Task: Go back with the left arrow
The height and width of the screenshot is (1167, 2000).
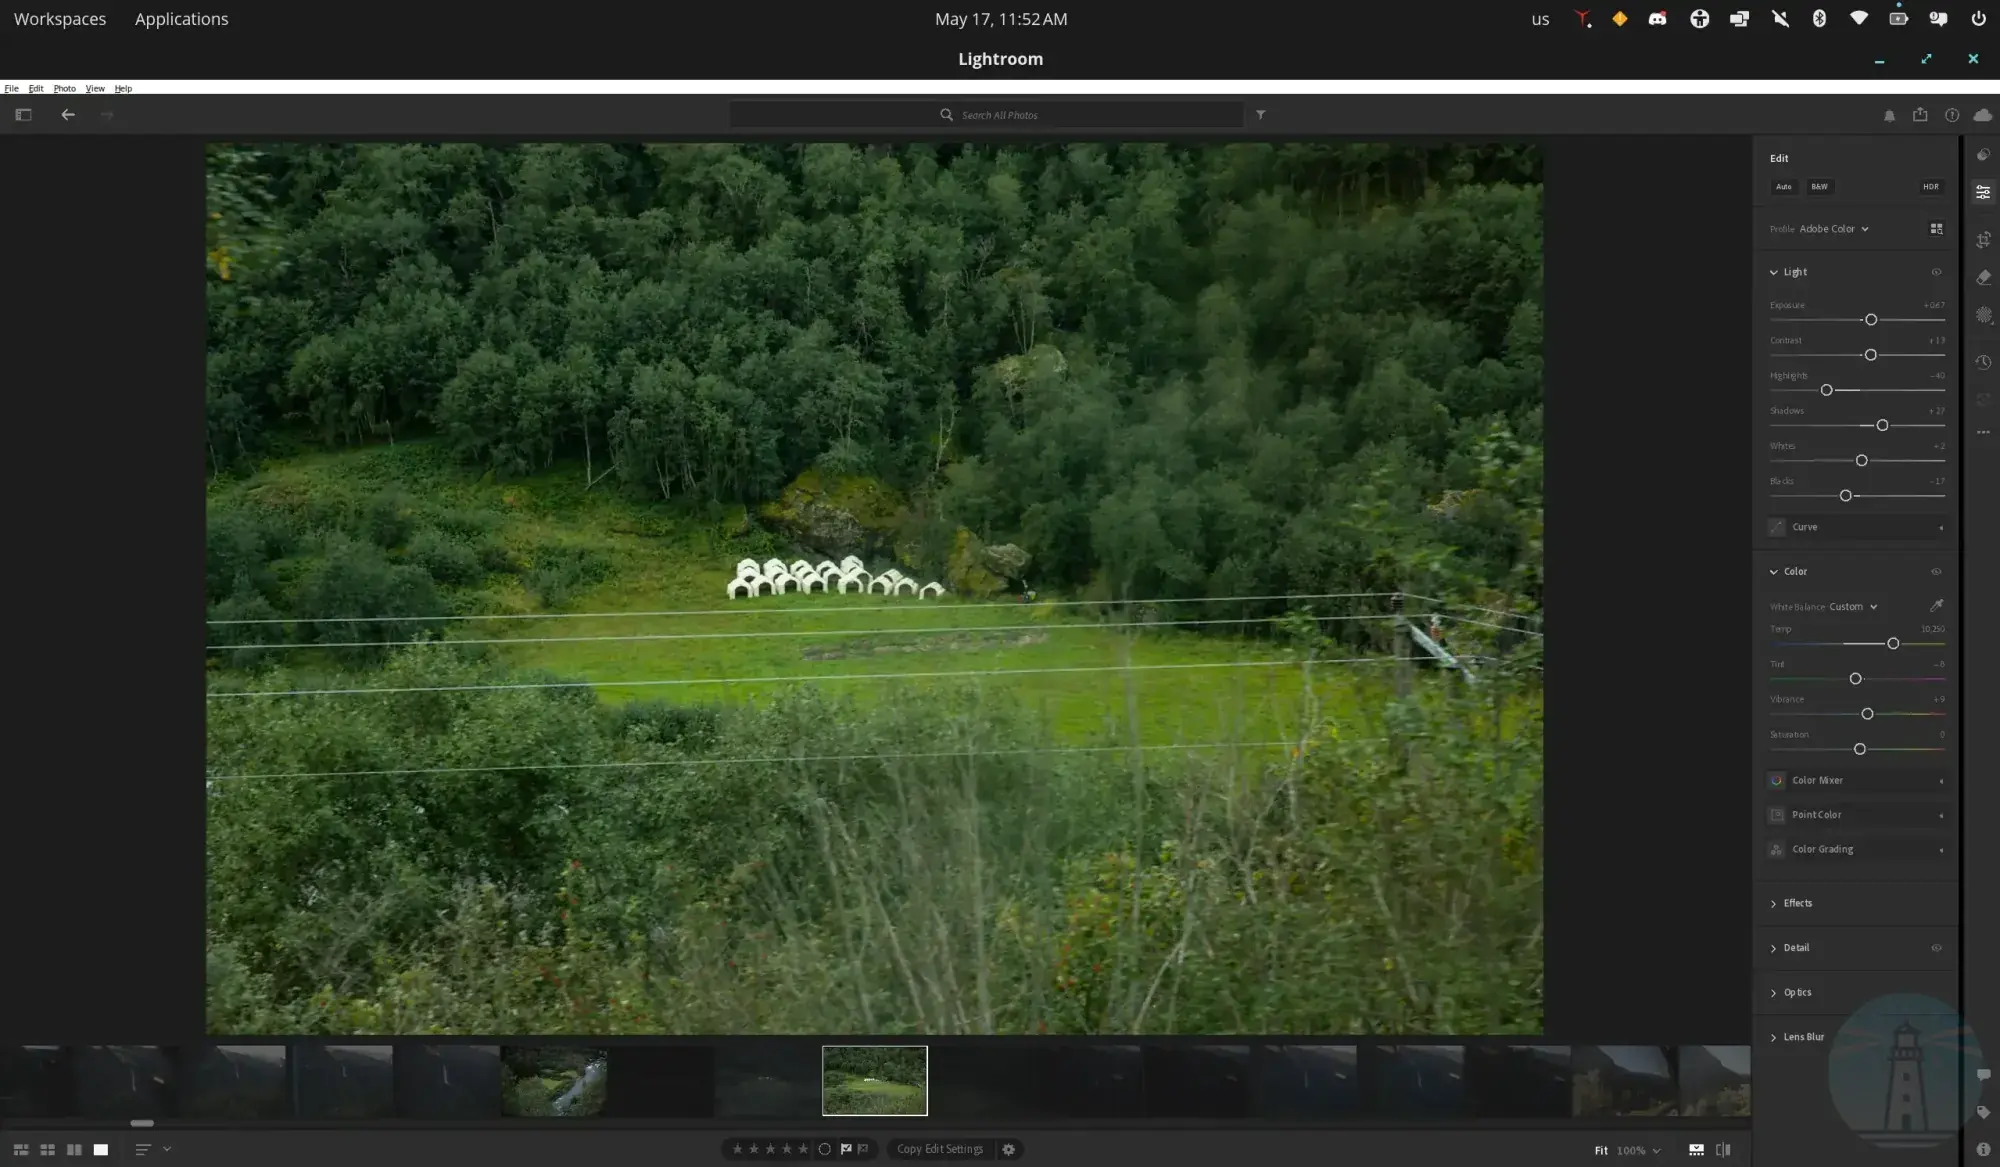Action: [68, 115]
